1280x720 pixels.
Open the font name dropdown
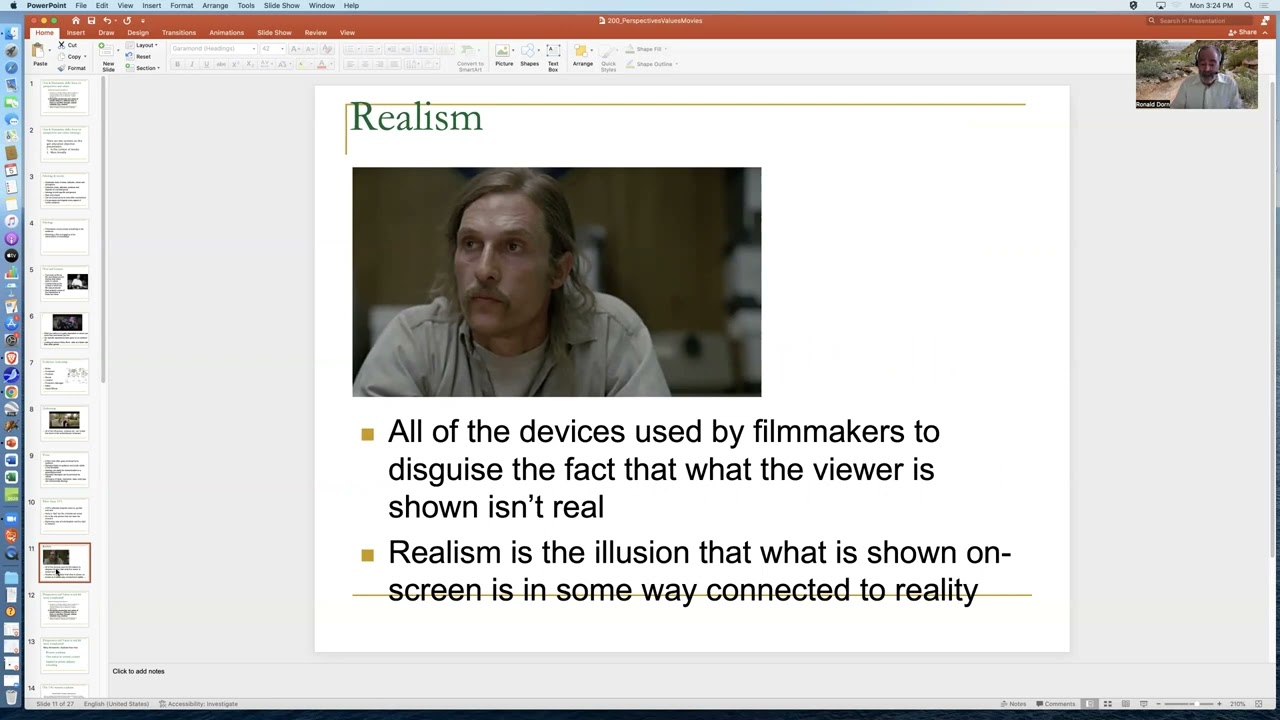point(253,49)
